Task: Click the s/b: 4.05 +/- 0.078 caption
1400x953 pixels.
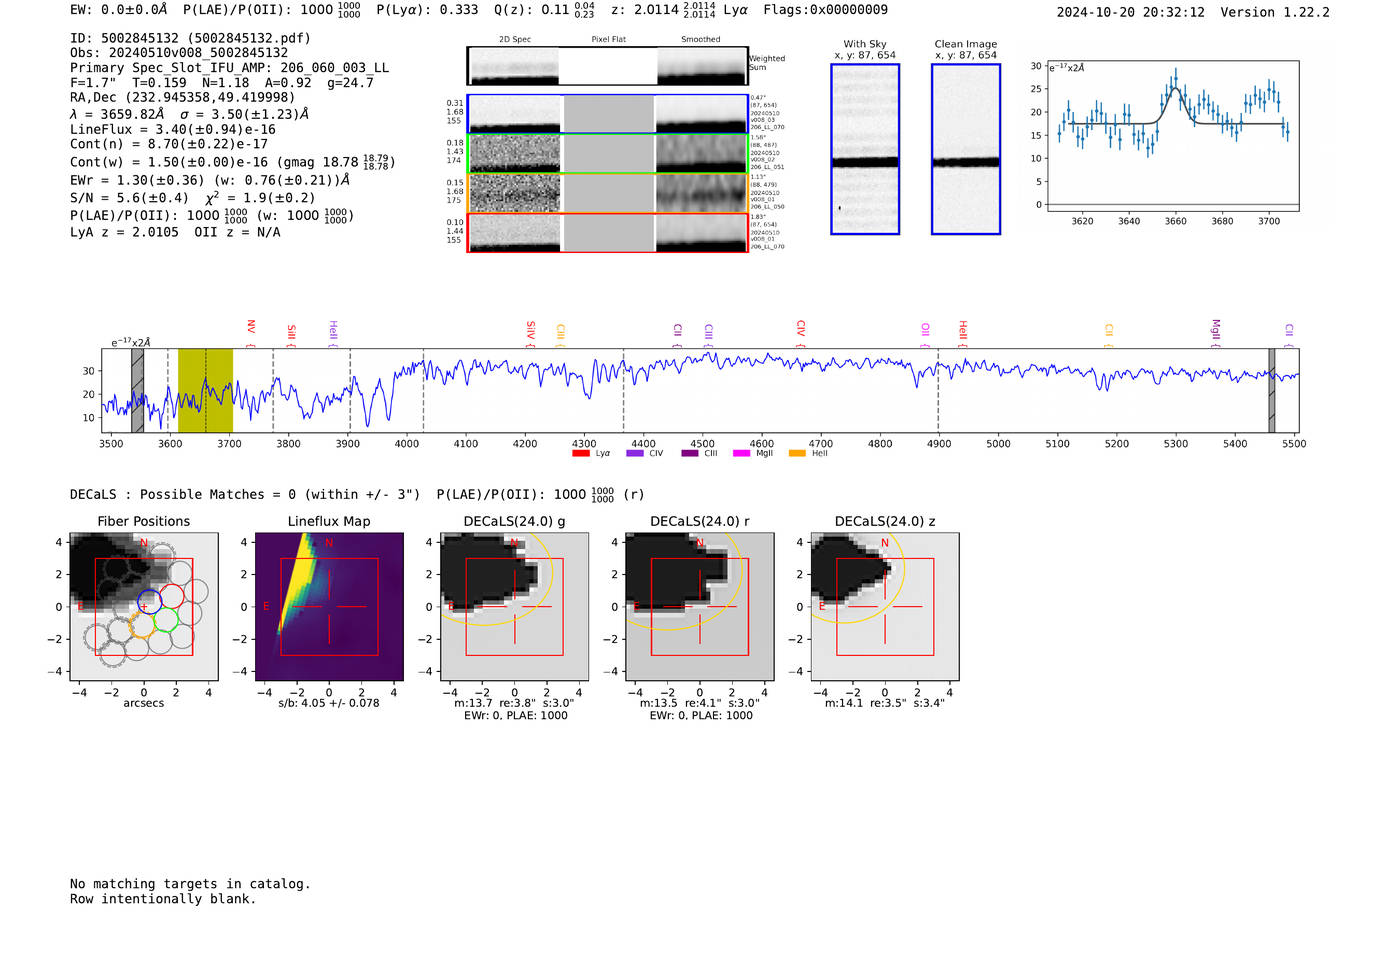Action: (x=329, y=703)
